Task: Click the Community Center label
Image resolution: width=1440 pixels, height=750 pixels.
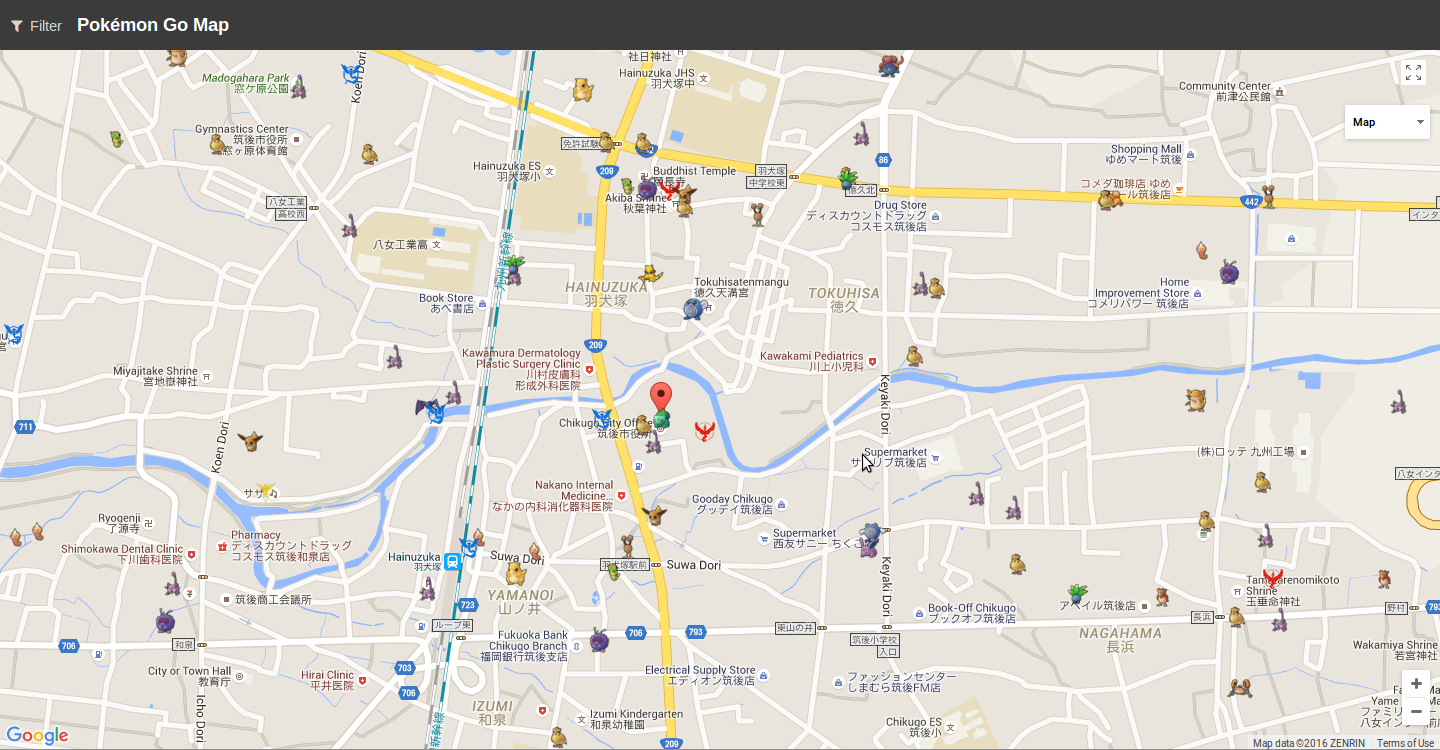Action: pos(1224,91)
